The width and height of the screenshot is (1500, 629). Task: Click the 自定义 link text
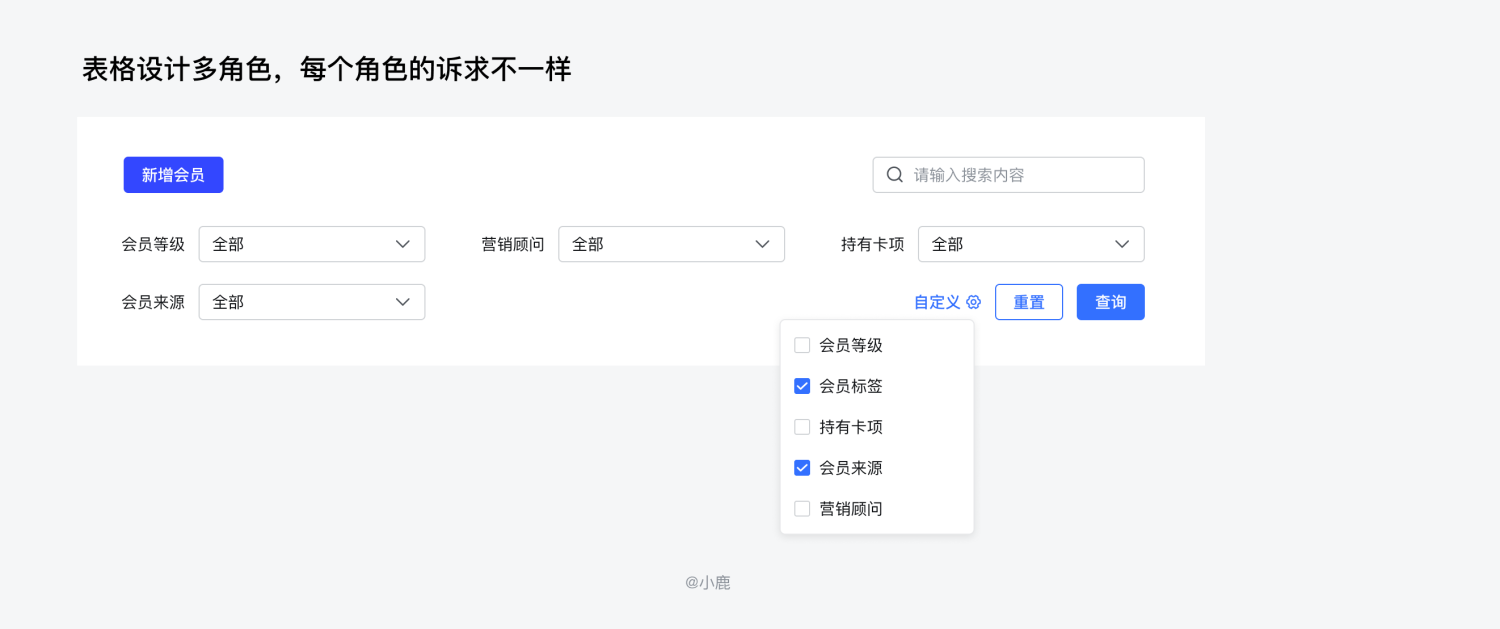[x=937, y=302]
